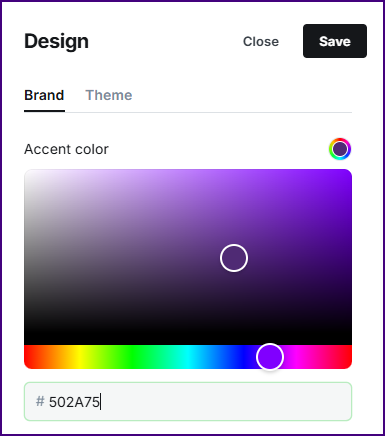Pick pure blue on the hue strip
The height and width of the screenshot is (436, 385).
243,357
